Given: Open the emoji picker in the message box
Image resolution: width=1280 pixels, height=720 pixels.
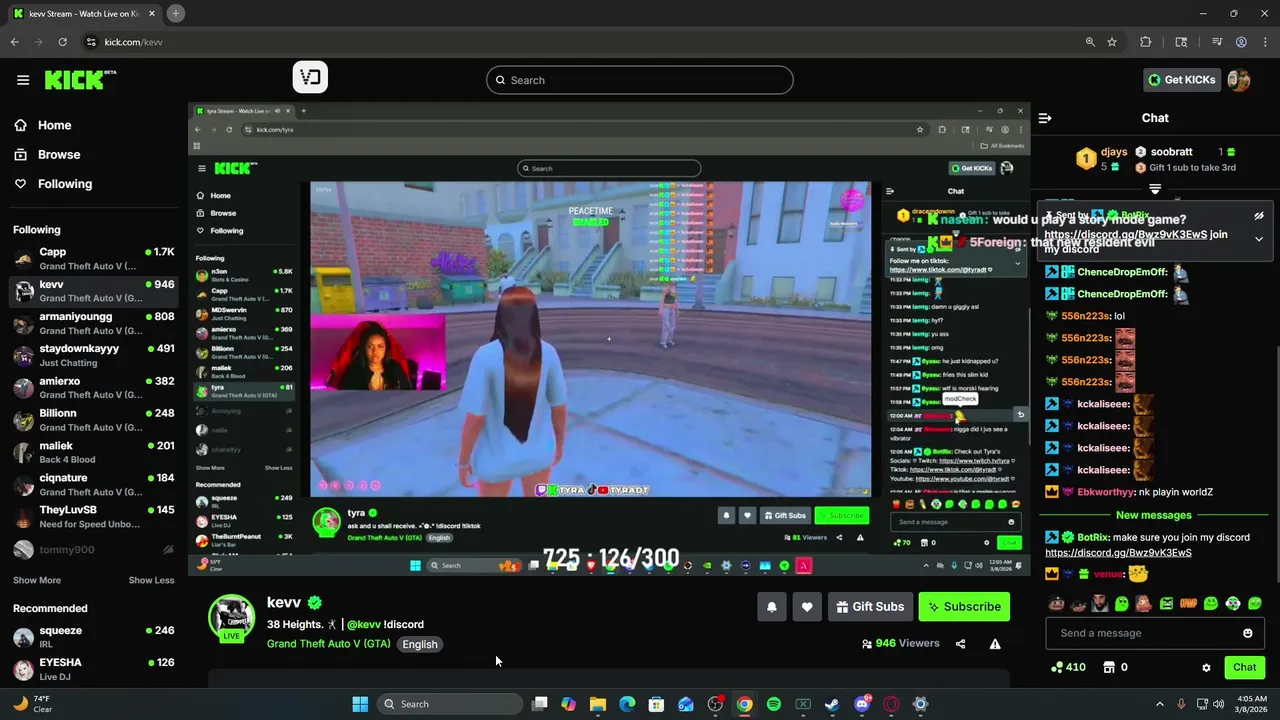Looking at the screenshot, I should coord(1247,633).
